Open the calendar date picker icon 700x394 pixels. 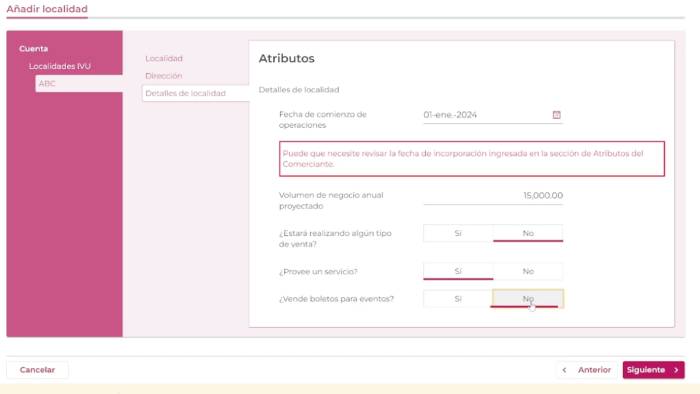556,115
